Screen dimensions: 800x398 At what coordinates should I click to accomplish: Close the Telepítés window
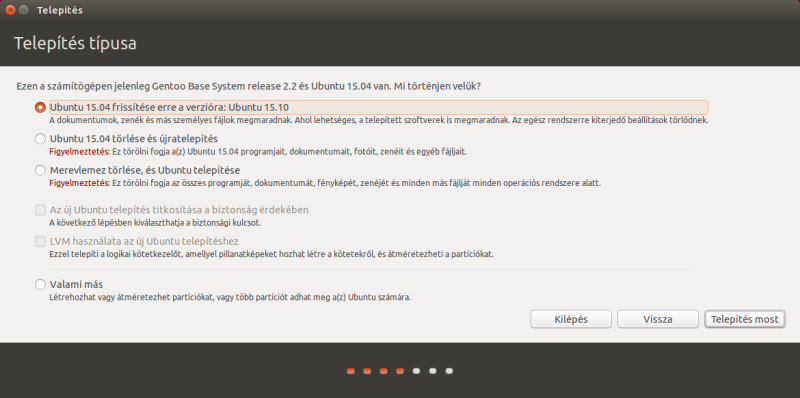point(10,10)
